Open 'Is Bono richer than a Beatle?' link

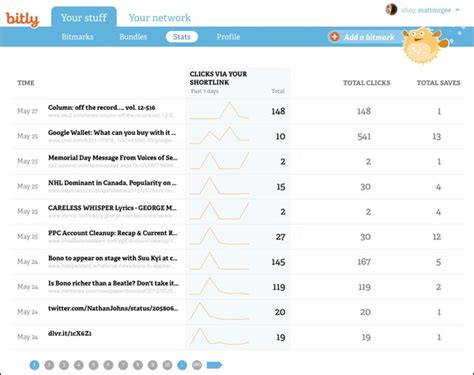click(113, 283)
